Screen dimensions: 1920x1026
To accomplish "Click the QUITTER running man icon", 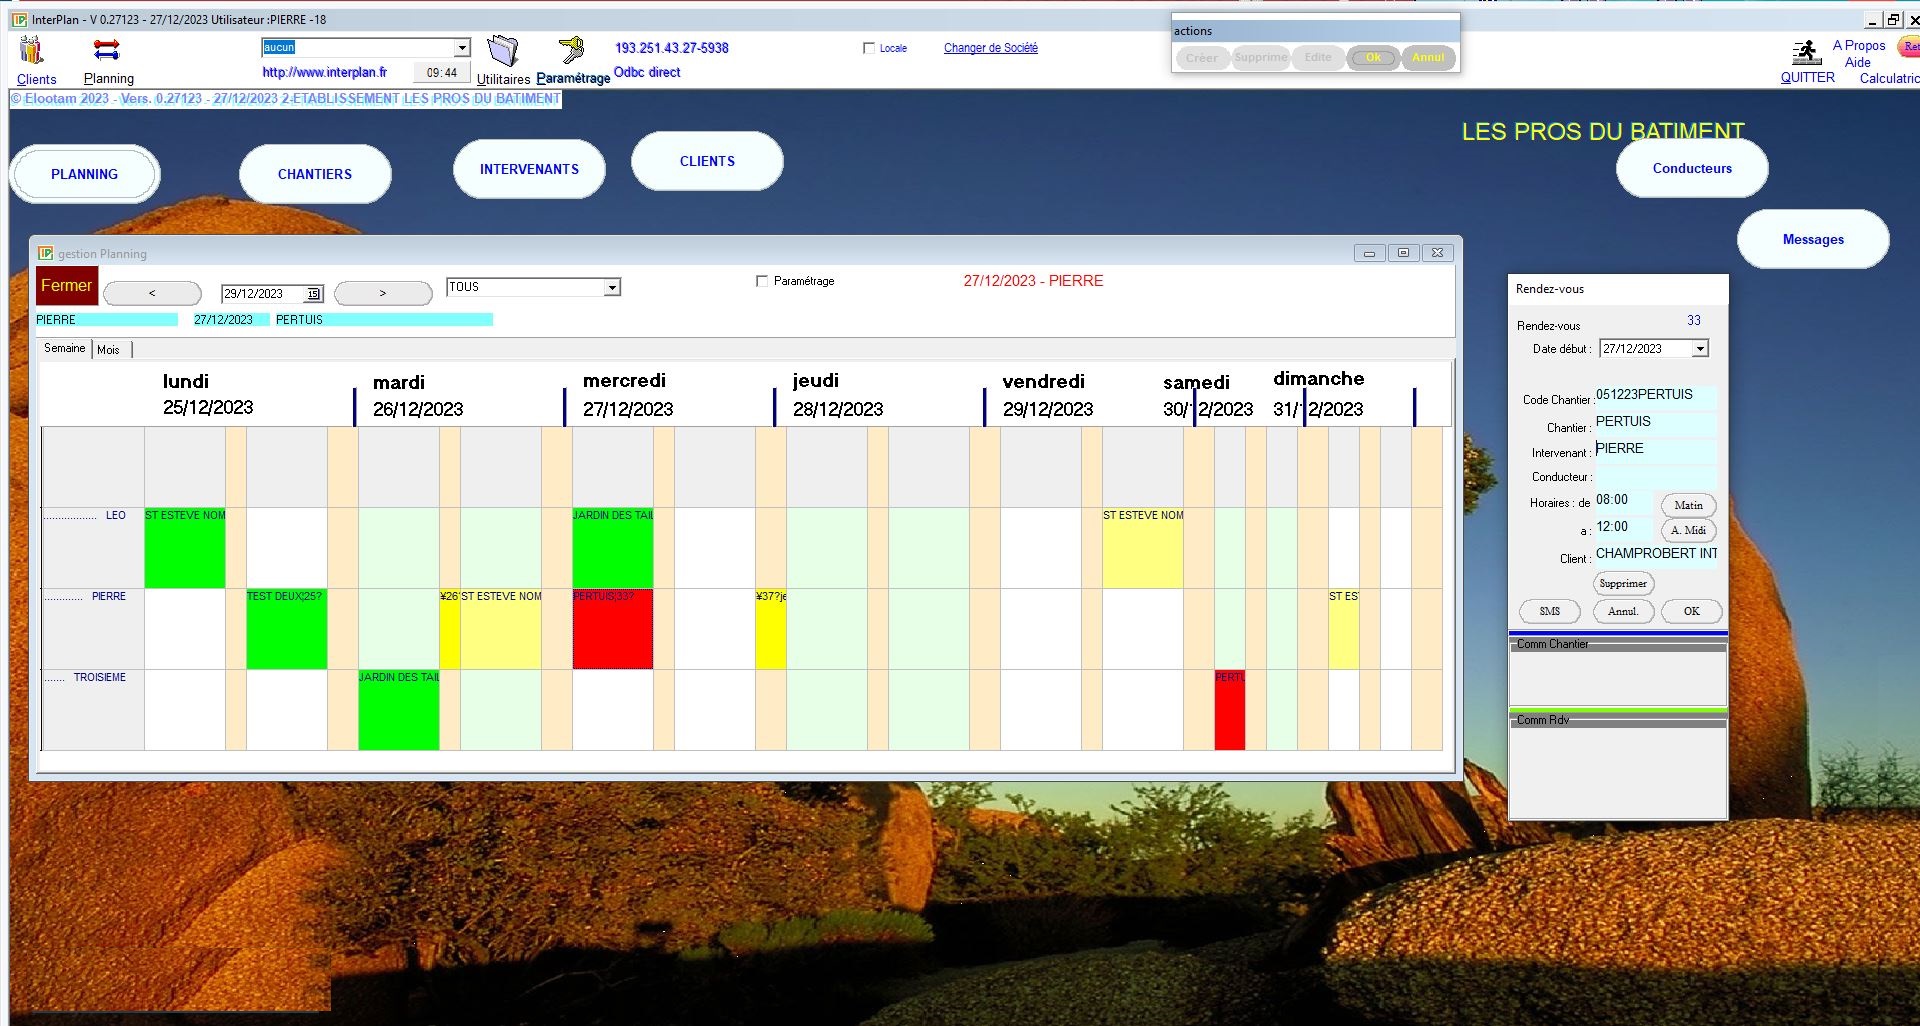I will click(1805, 53).
